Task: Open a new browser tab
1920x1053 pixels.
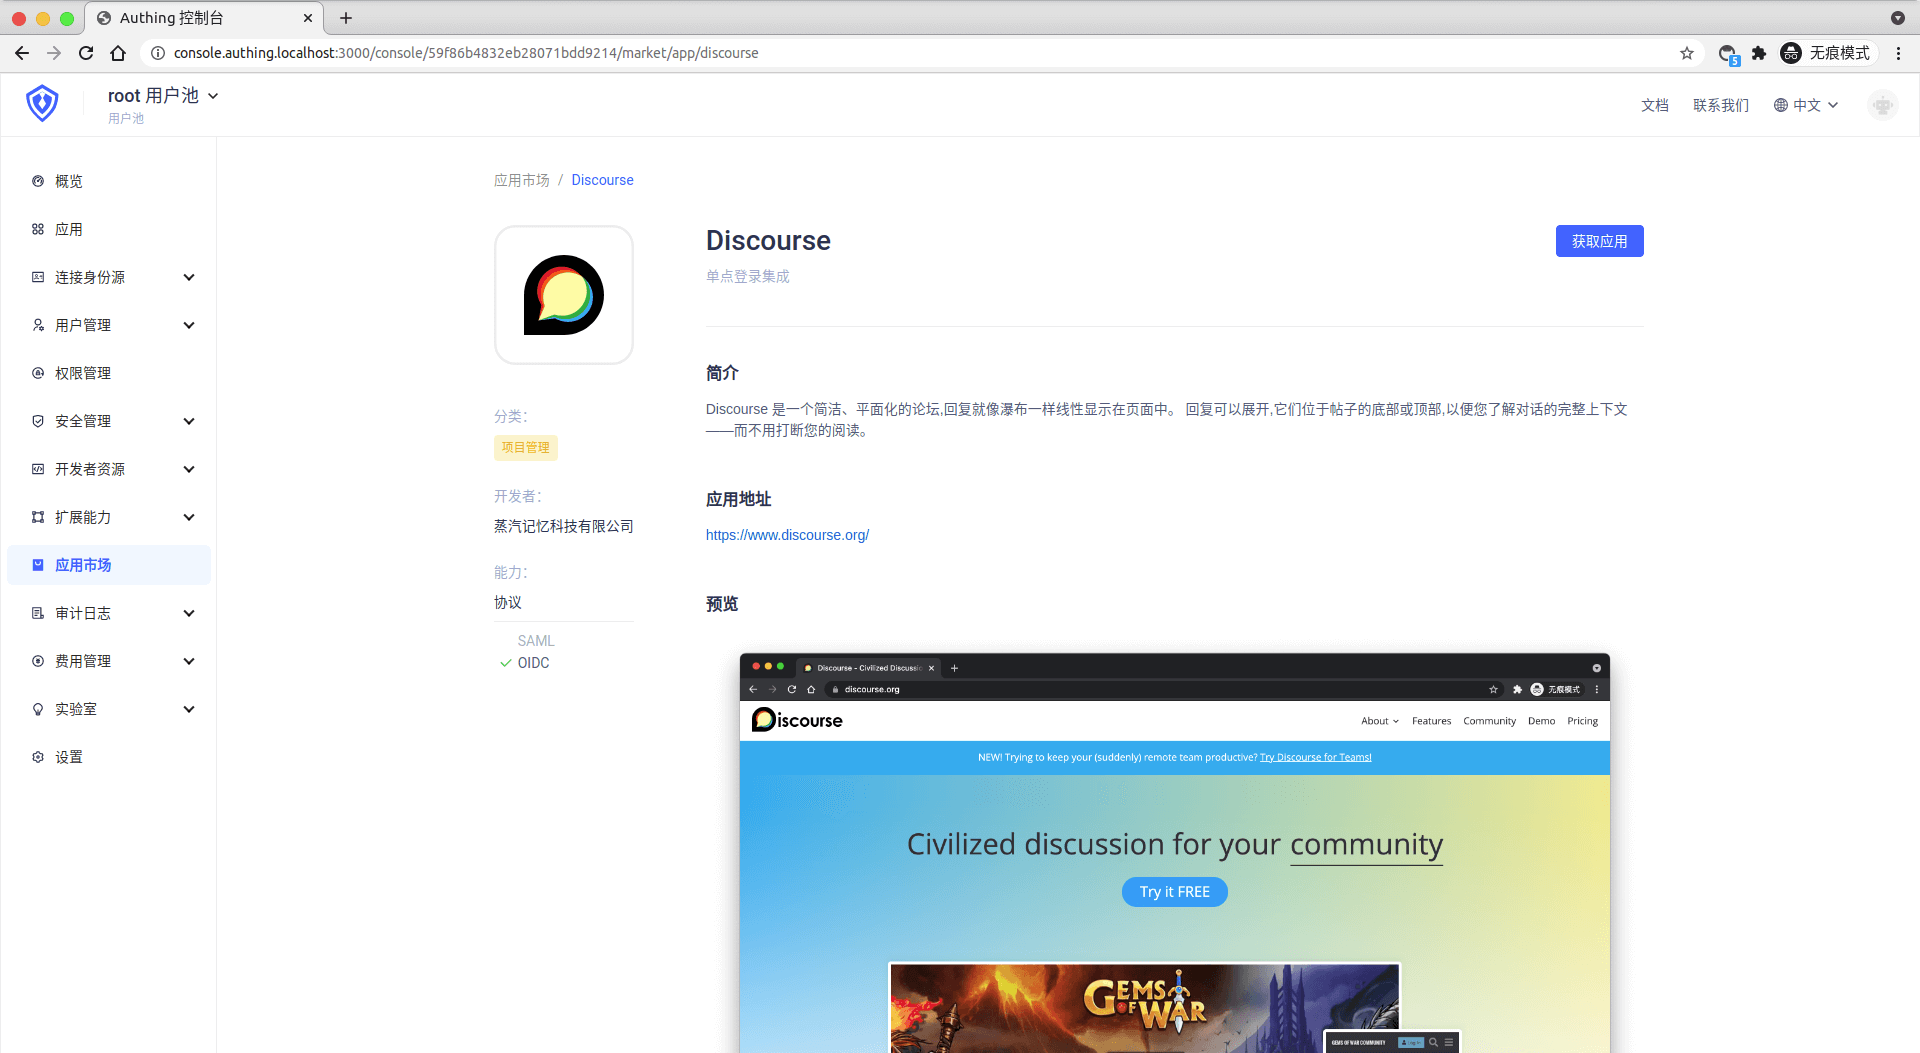Action: pos(346,18)
